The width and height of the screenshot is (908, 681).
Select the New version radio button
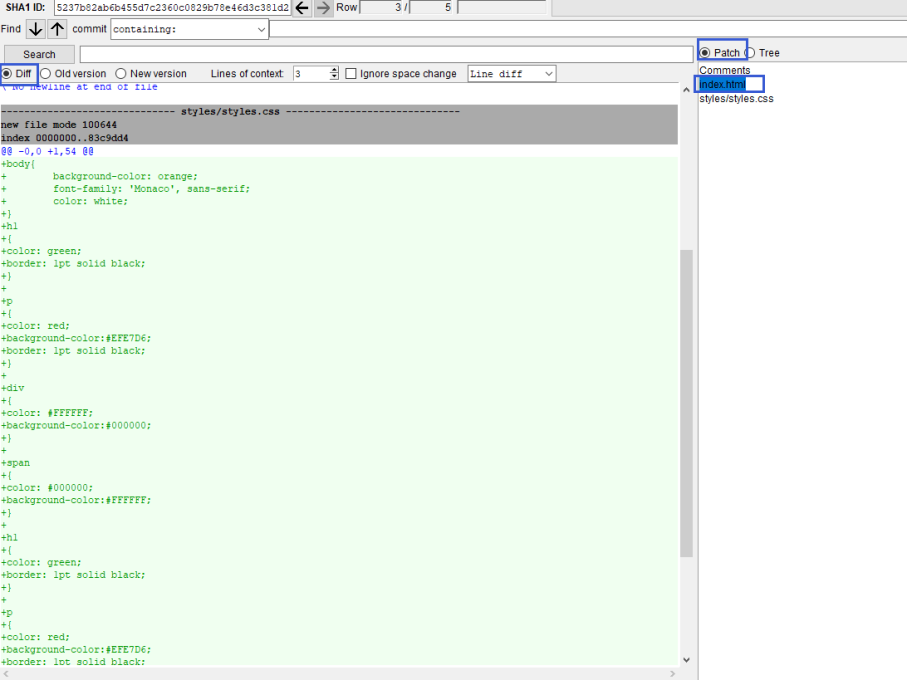tap(120, 74)
